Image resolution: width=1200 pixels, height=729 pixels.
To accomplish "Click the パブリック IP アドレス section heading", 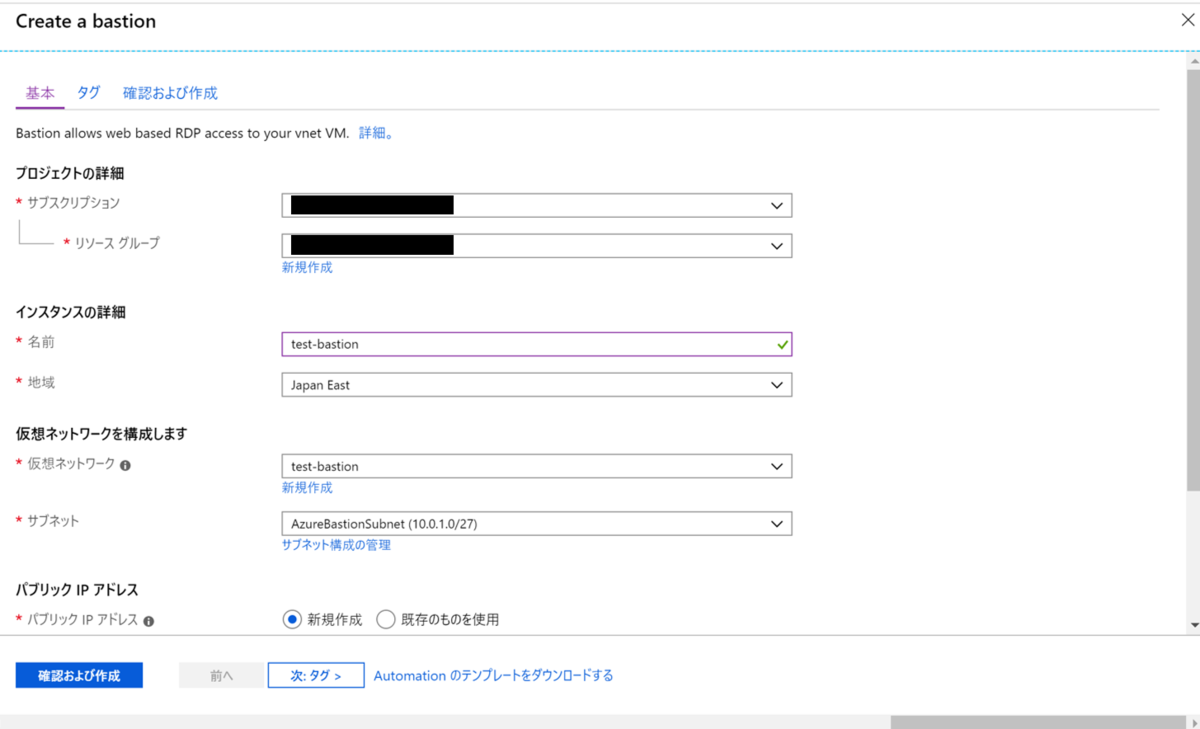I will 77,589.
